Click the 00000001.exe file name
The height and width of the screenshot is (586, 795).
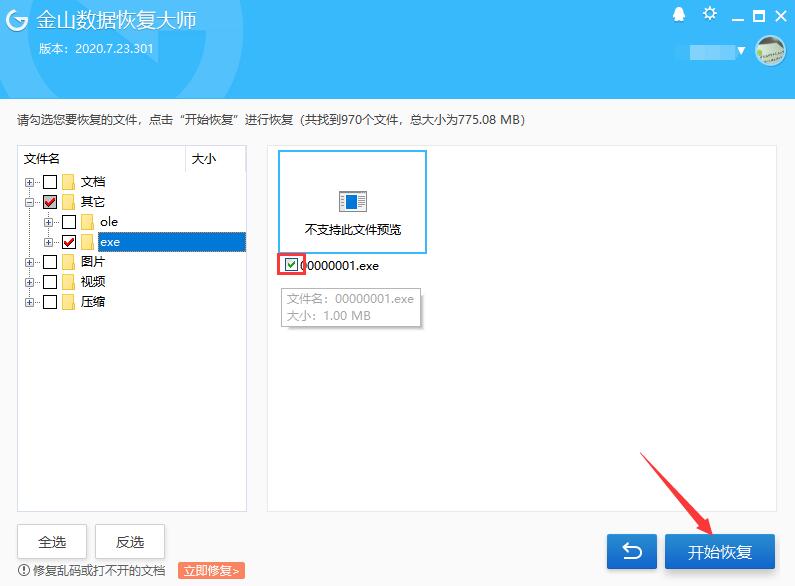(x=339, y=266)
